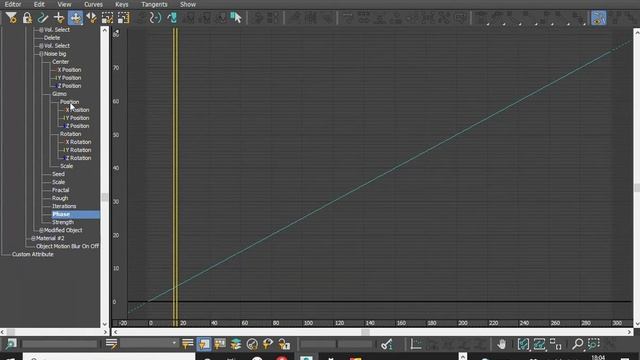Click the tree panel scroll up arrow
The image size is (640, 360).
click(104, 30)
